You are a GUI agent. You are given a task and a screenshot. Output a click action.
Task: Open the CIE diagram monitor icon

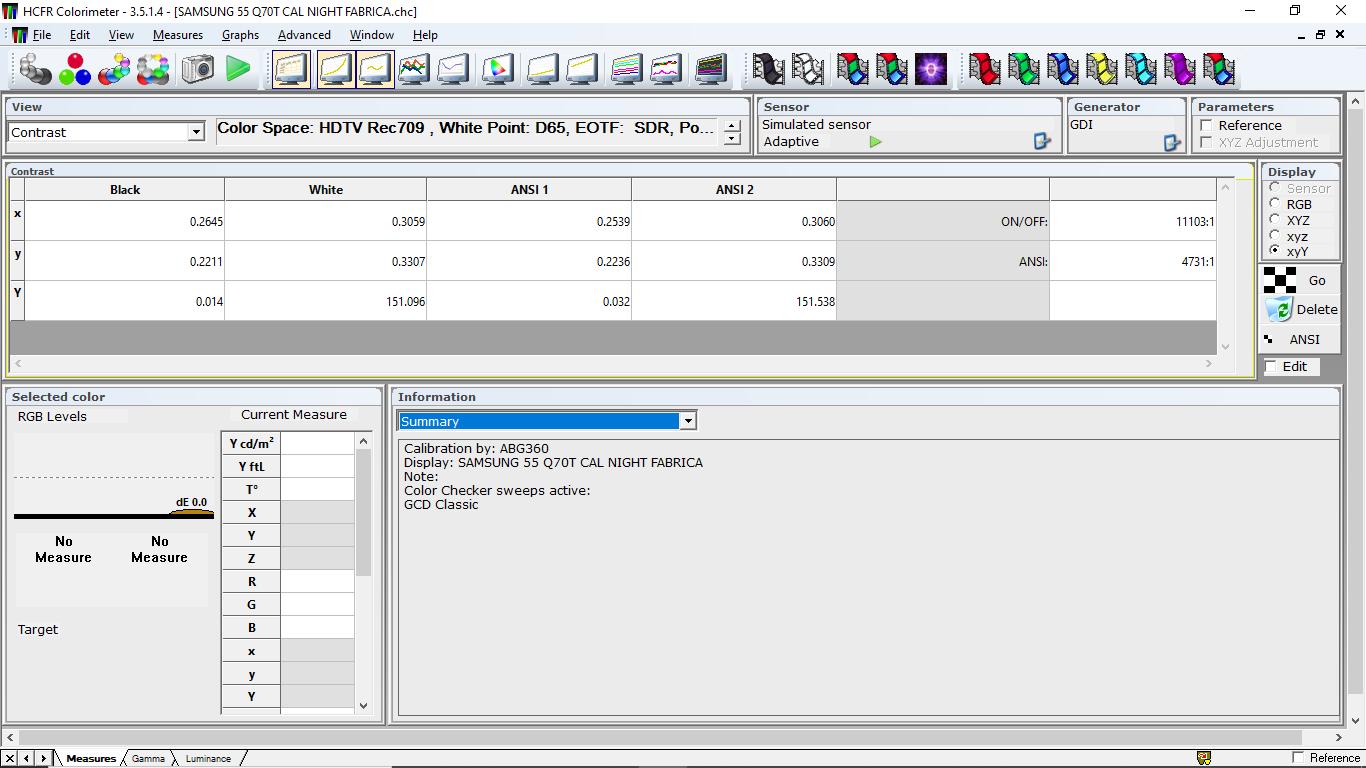[497, 69]
